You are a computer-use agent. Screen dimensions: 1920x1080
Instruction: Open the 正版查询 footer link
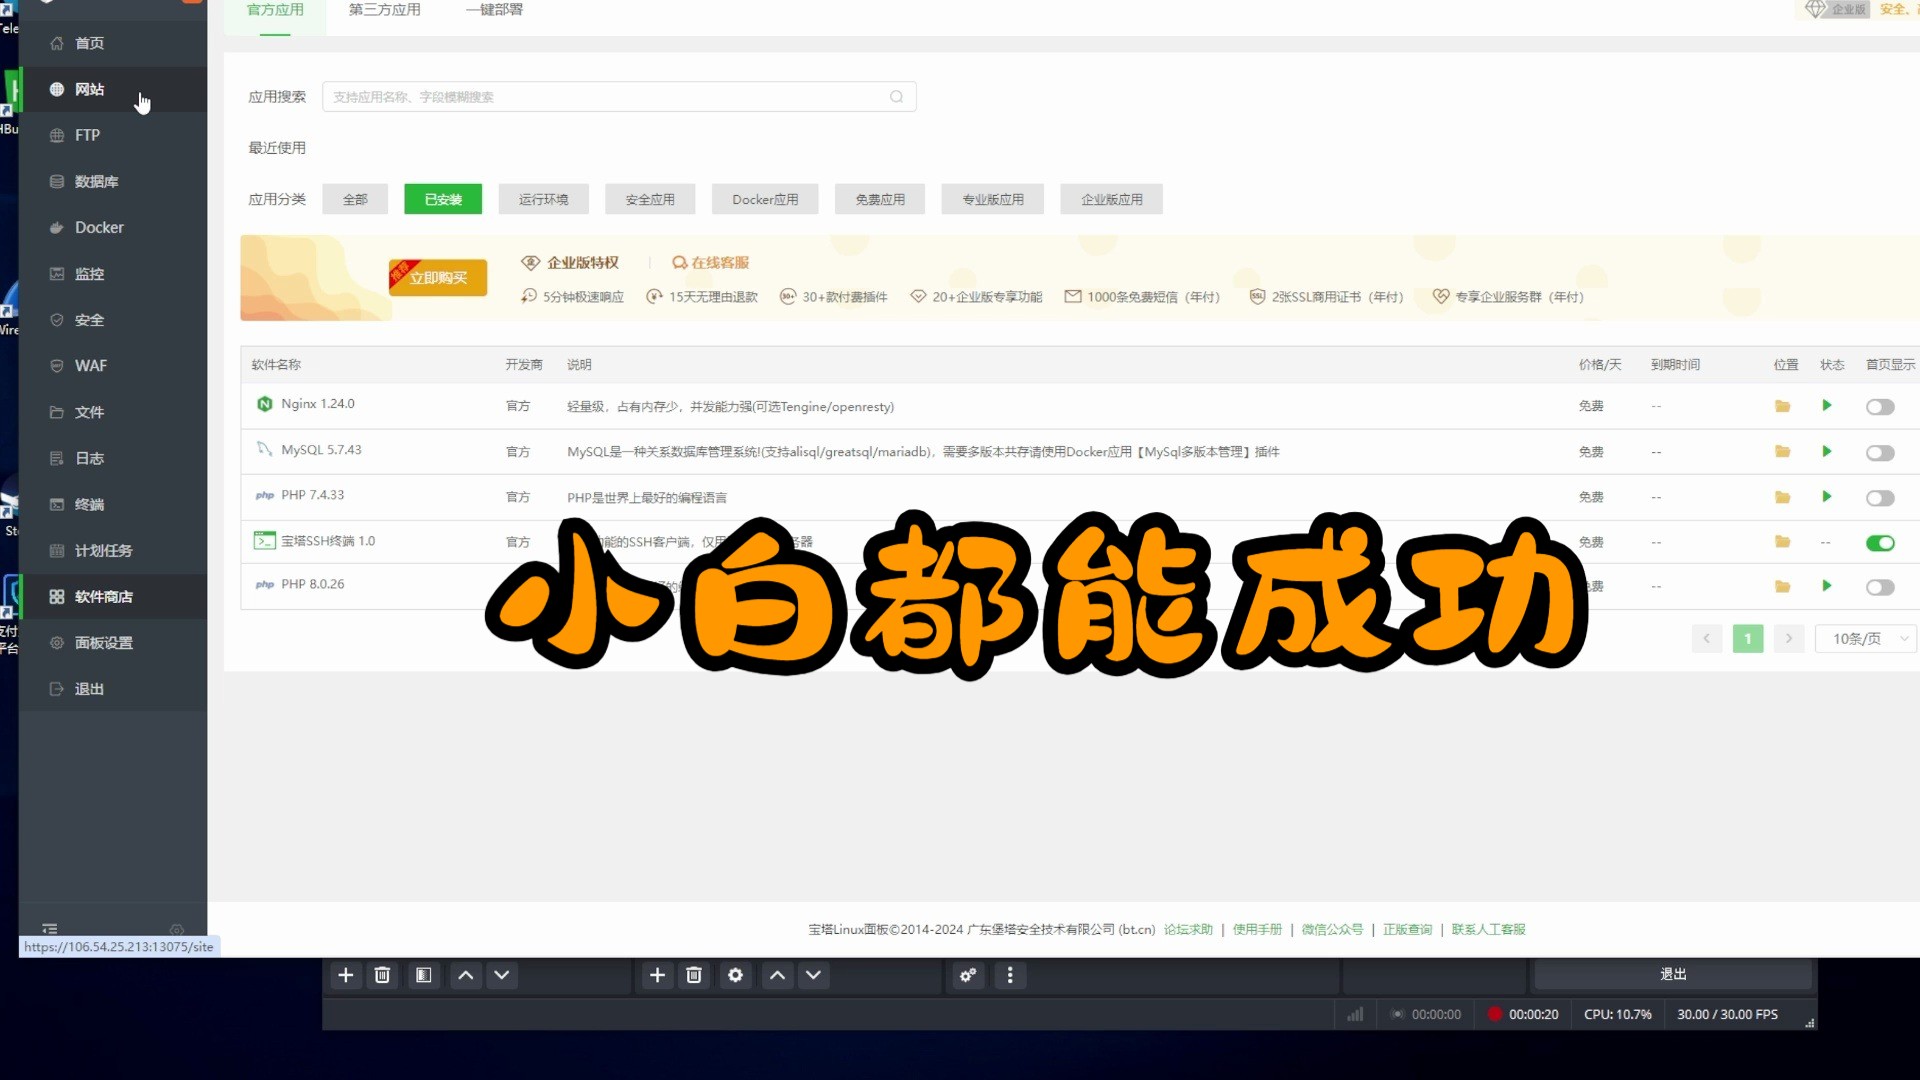pos(1407,929)
